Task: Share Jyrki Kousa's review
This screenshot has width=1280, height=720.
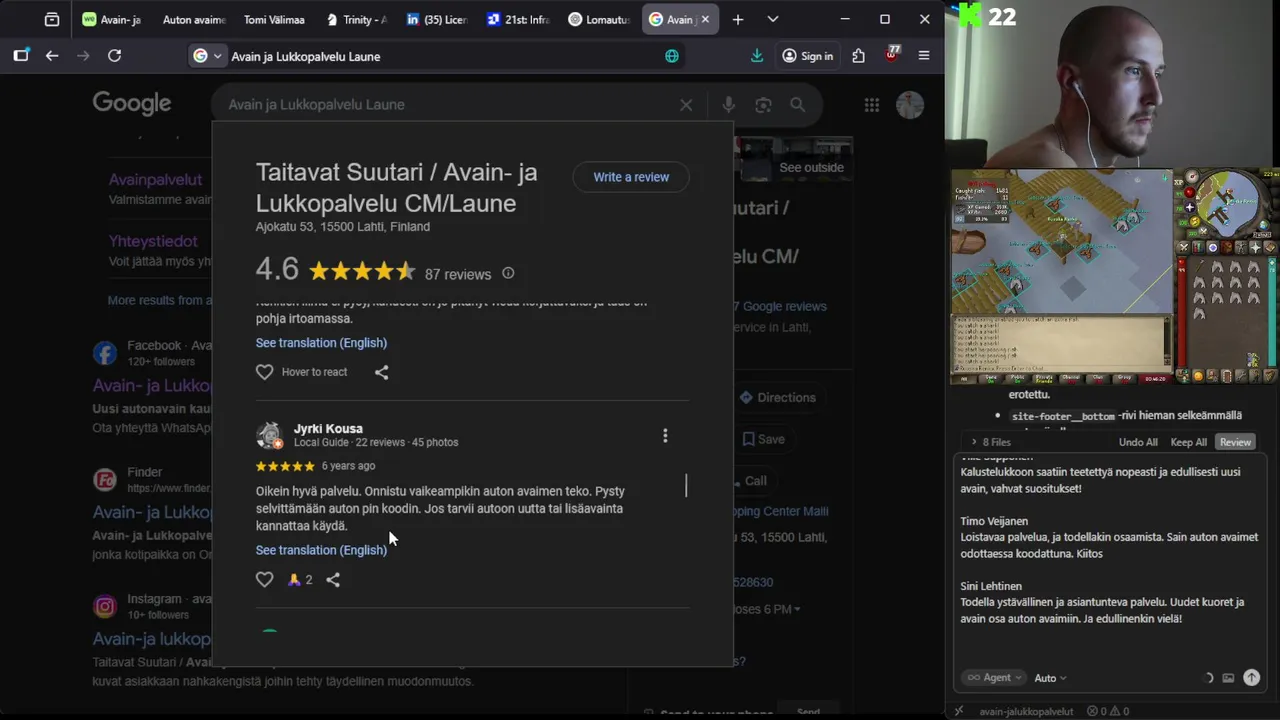Action: [x=333, y=580]
